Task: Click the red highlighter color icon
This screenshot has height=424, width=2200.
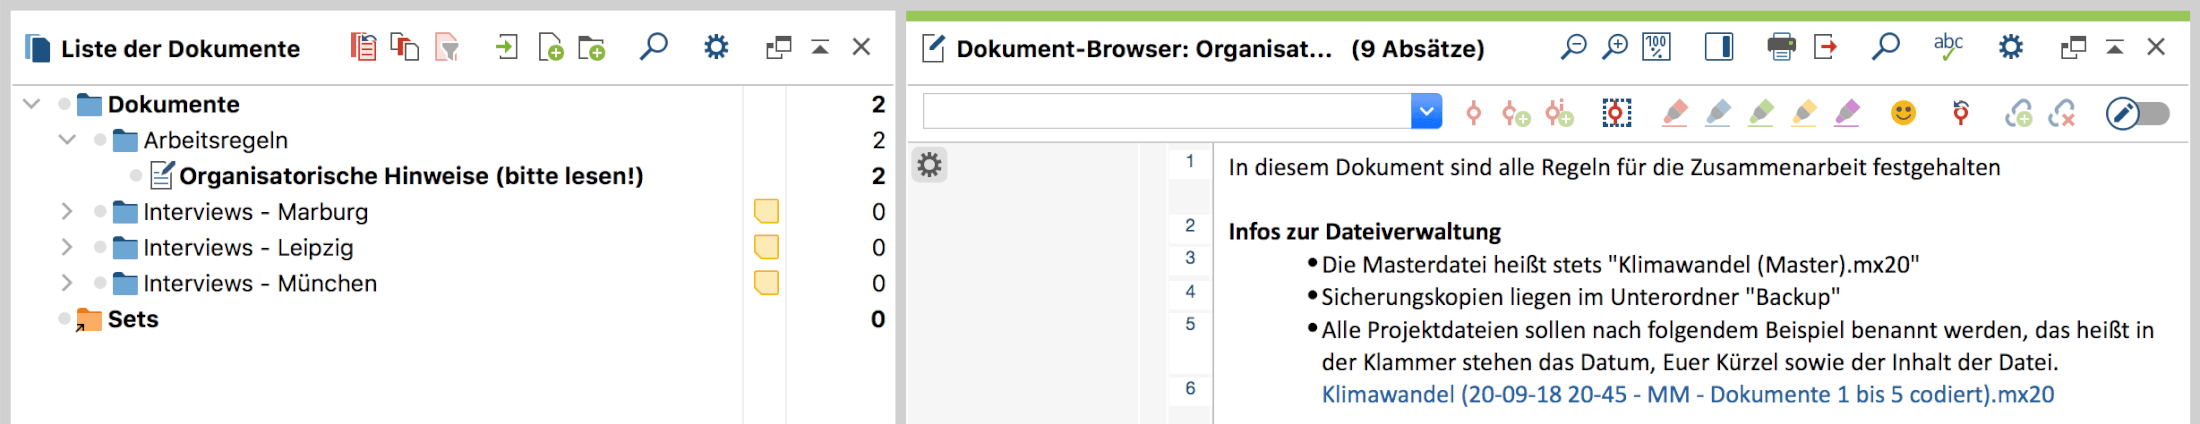Action: pos(1675,113)
